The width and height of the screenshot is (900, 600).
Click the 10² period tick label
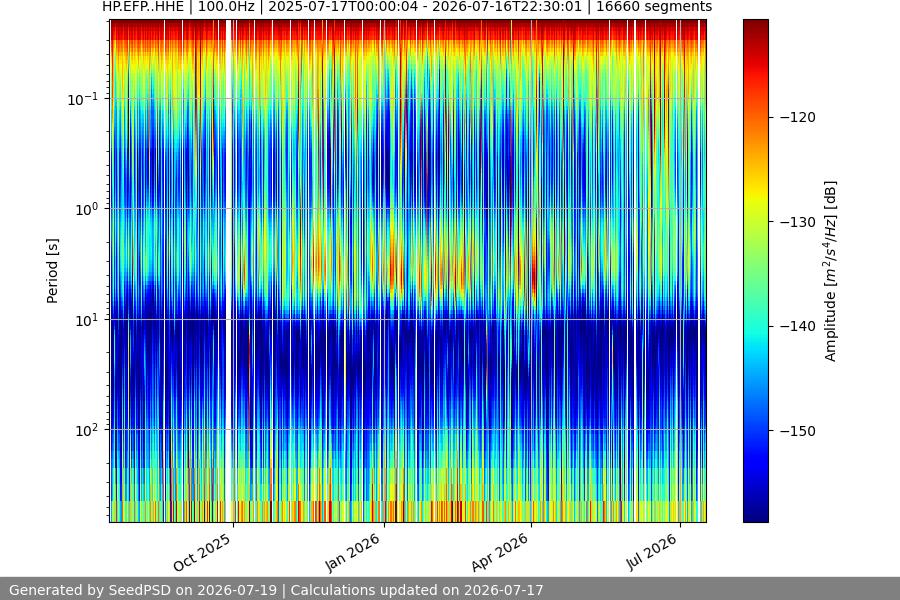(87, 430)
